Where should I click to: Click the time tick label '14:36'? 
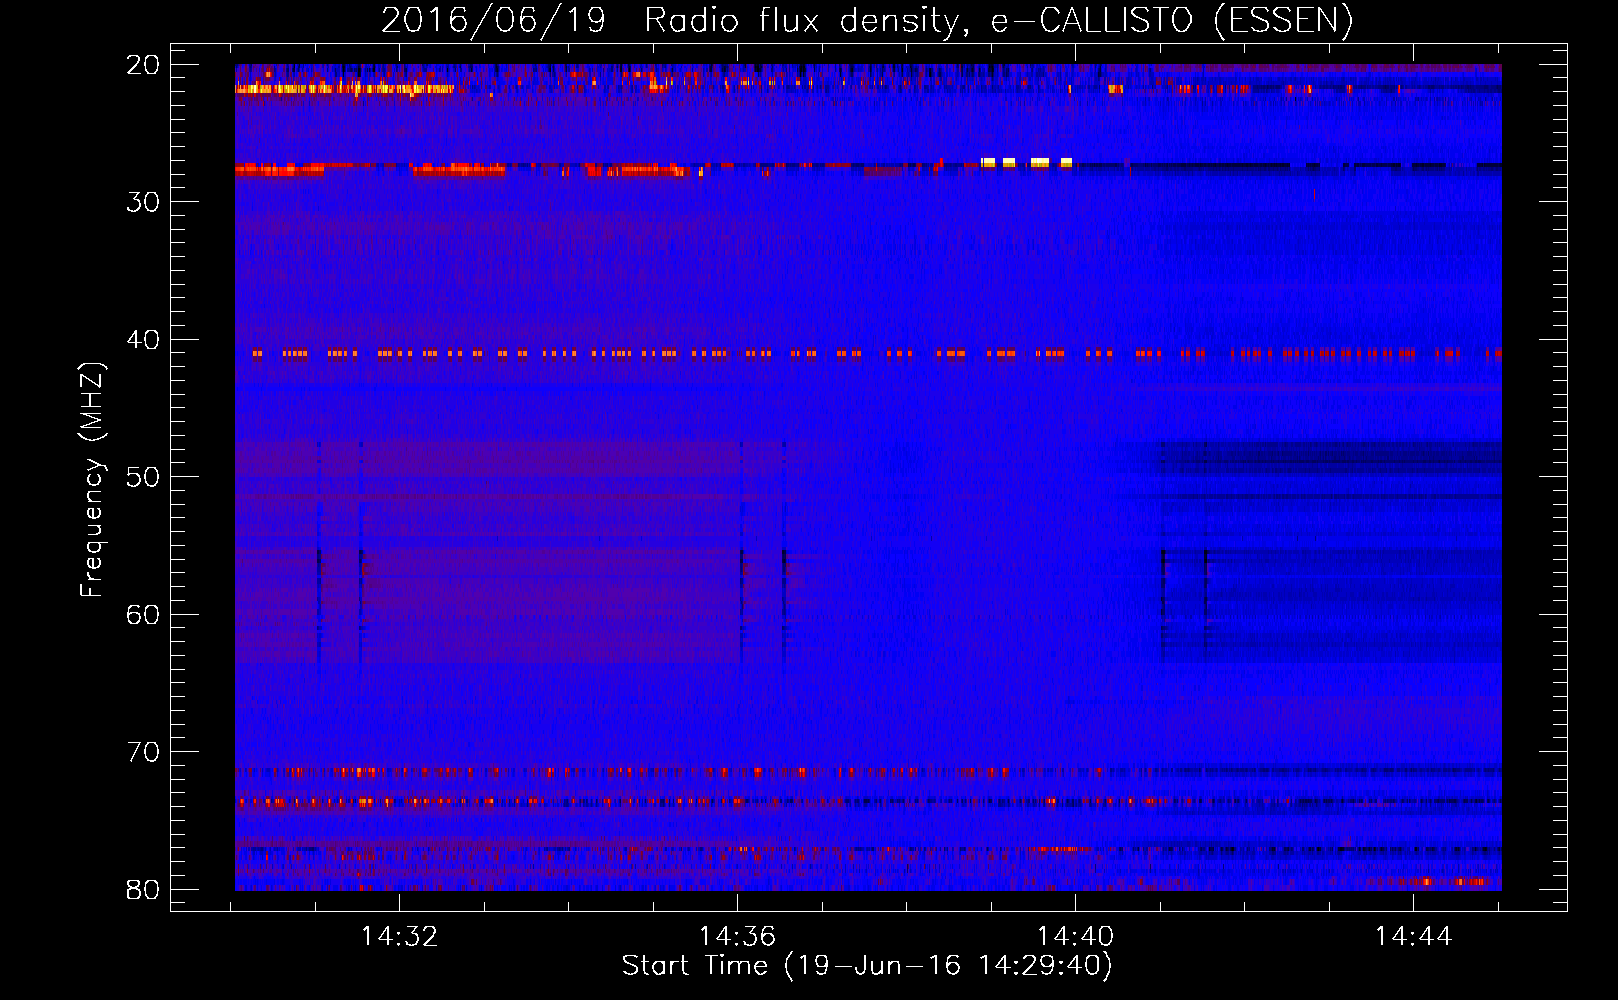pos(737,937)
